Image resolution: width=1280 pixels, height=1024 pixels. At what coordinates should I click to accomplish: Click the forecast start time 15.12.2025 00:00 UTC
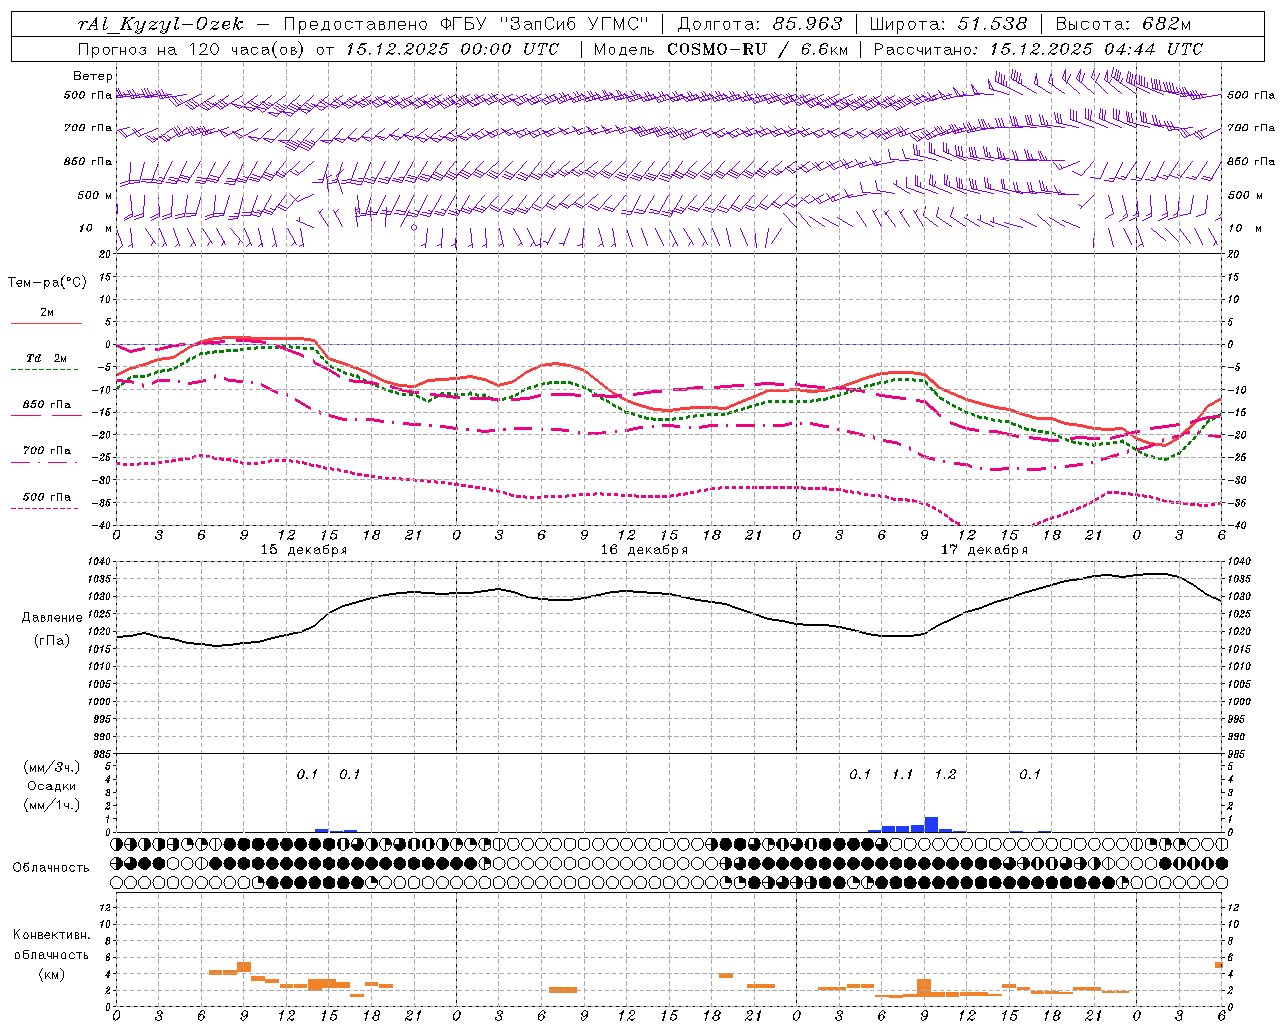[452, 49]
